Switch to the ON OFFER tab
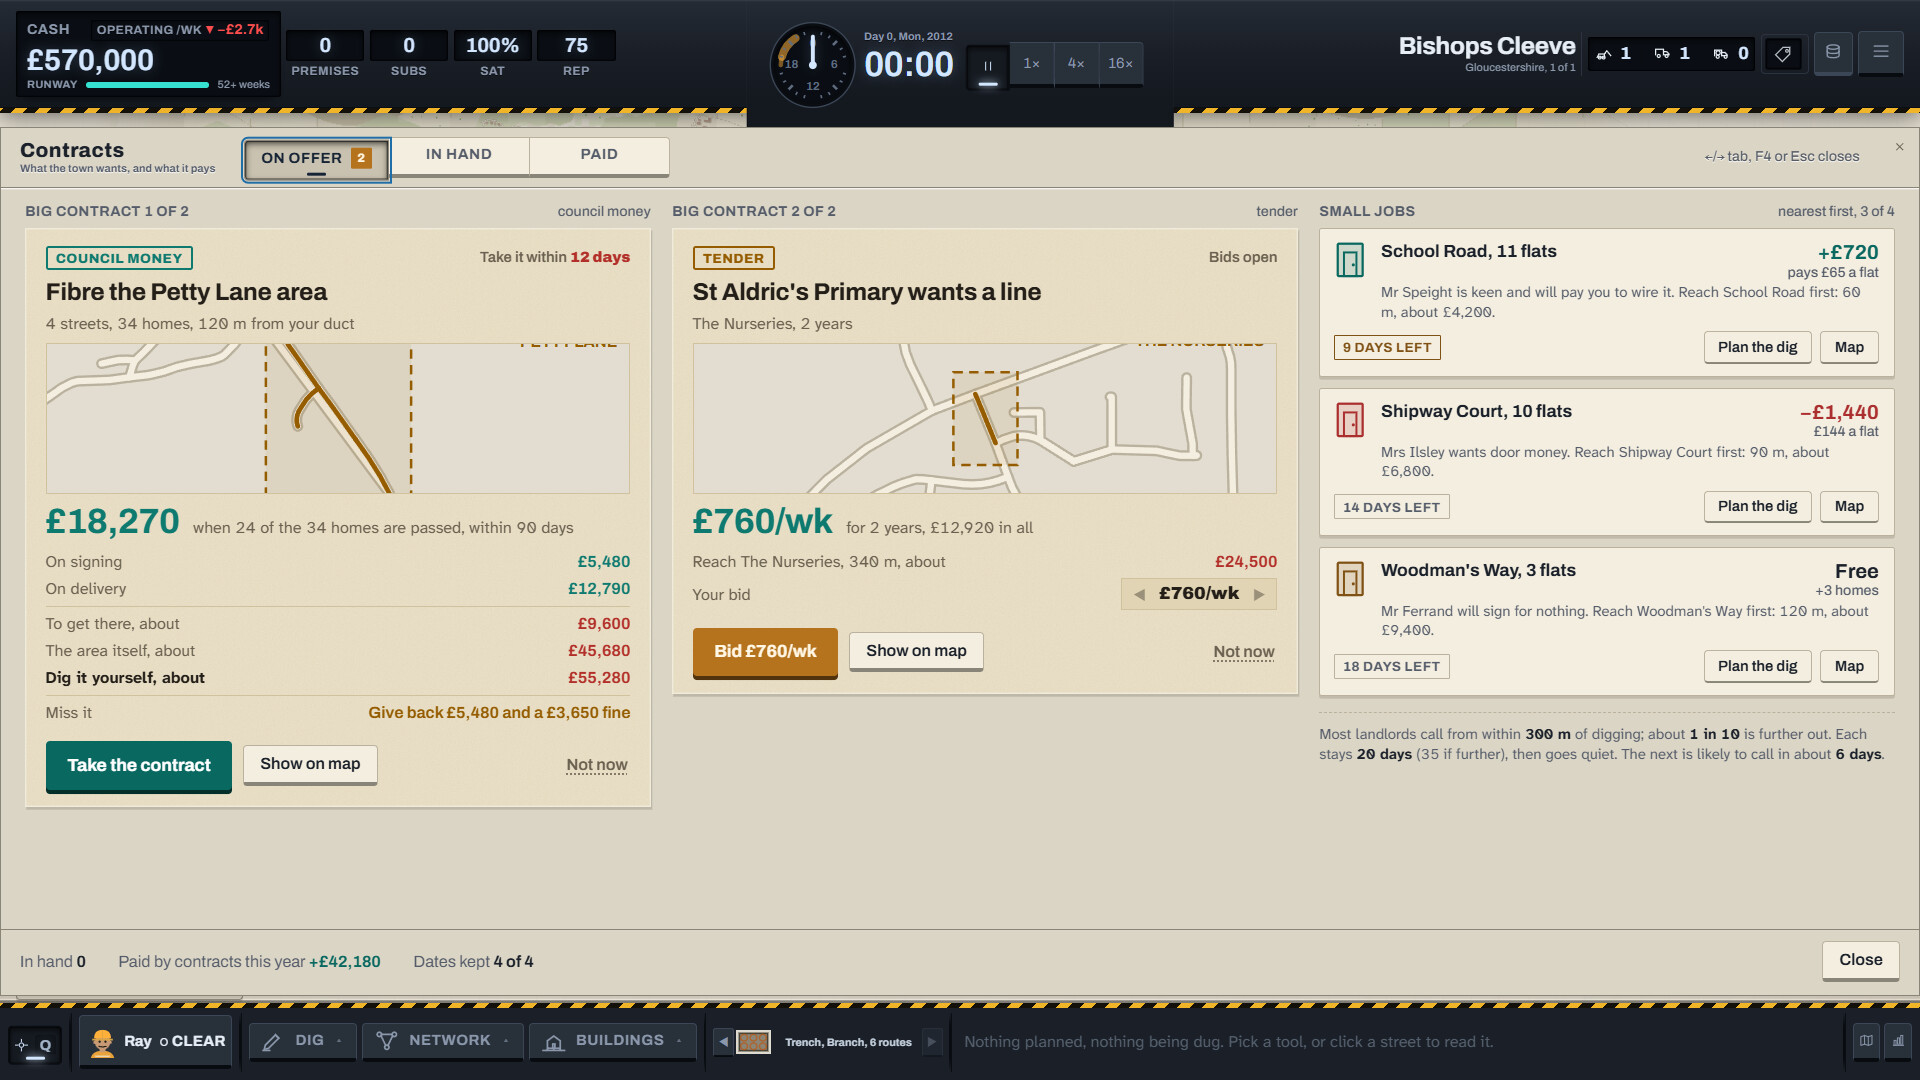This screenshot has height=1080, width=1920. tap(316, 159)
